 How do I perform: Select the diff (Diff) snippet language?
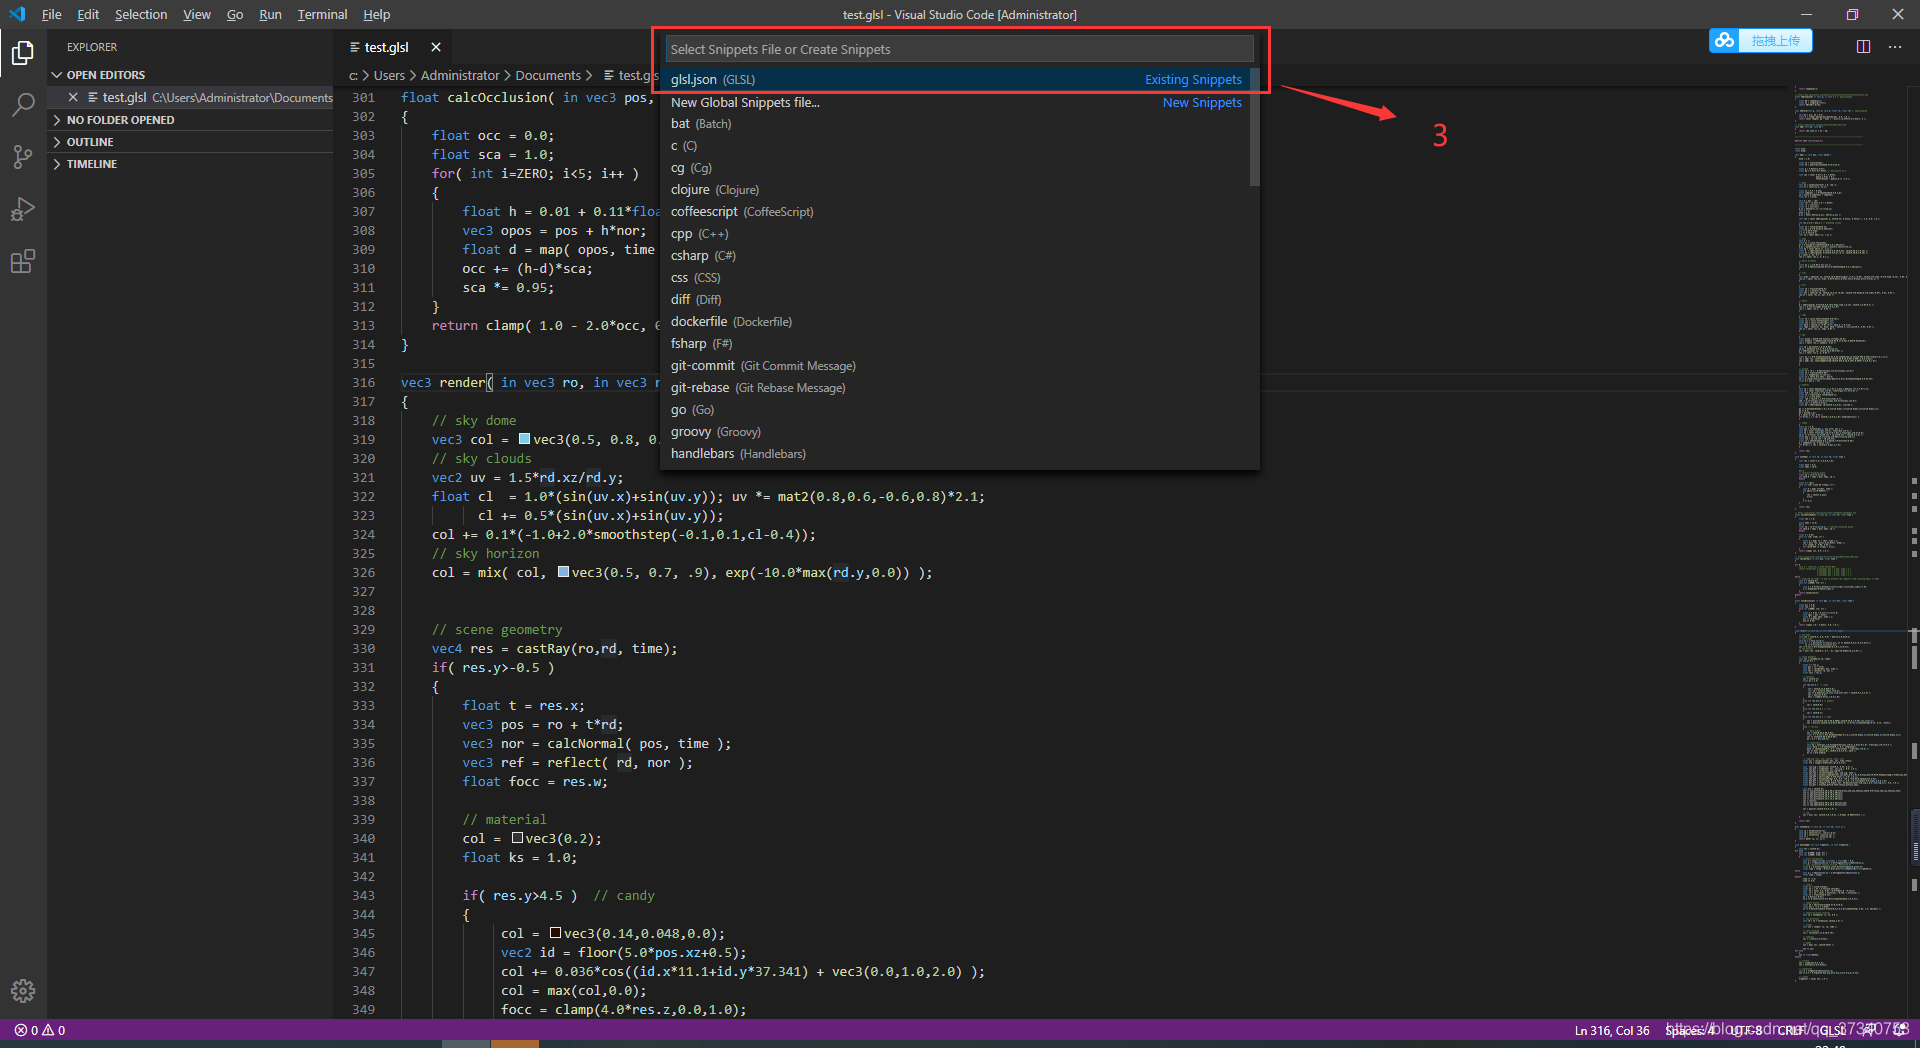(956, 300)
